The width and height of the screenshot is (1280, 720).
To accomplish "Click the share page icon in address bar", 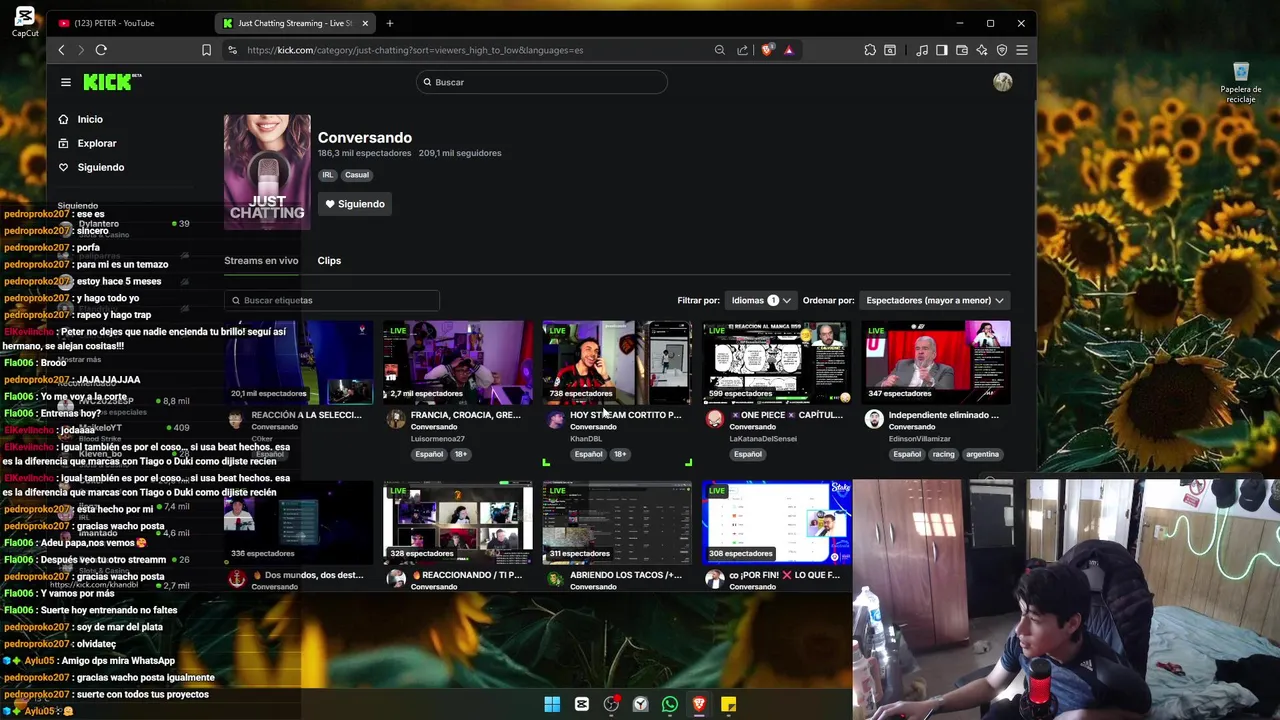I will point(742,50).
